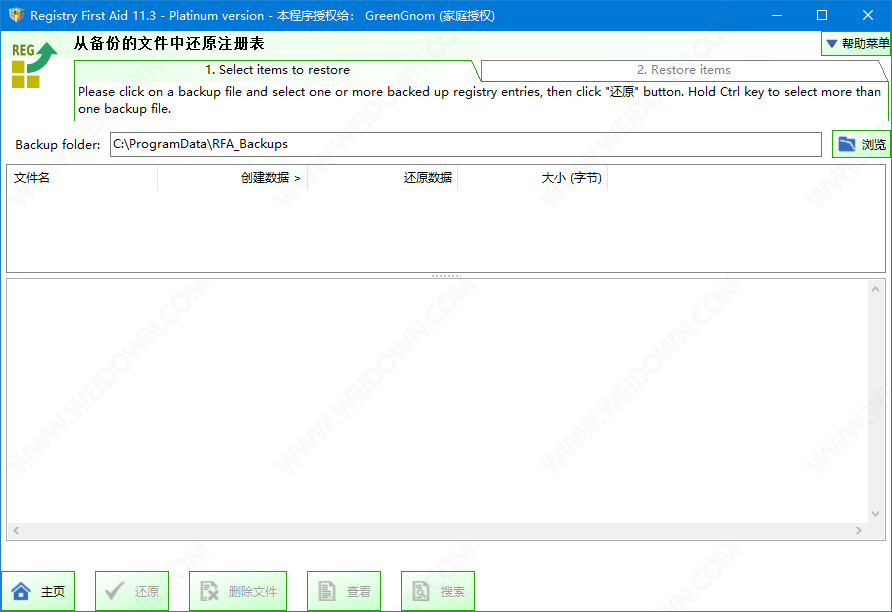Click the pane splitter handle dots
Screen dimensions: 892x612
[x=447, y=276]
